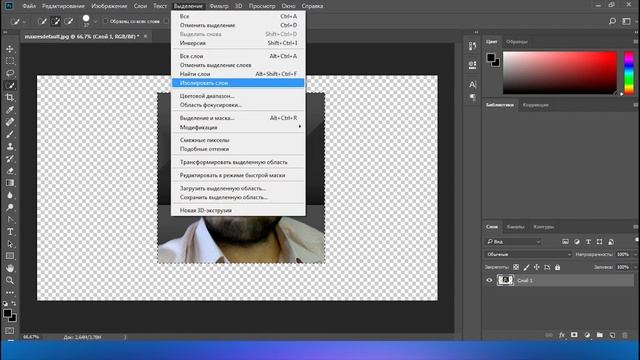The width and height of the screenshot is (640, 360).
Task: Open the 'Файл' menu
Action: point(29,6)
